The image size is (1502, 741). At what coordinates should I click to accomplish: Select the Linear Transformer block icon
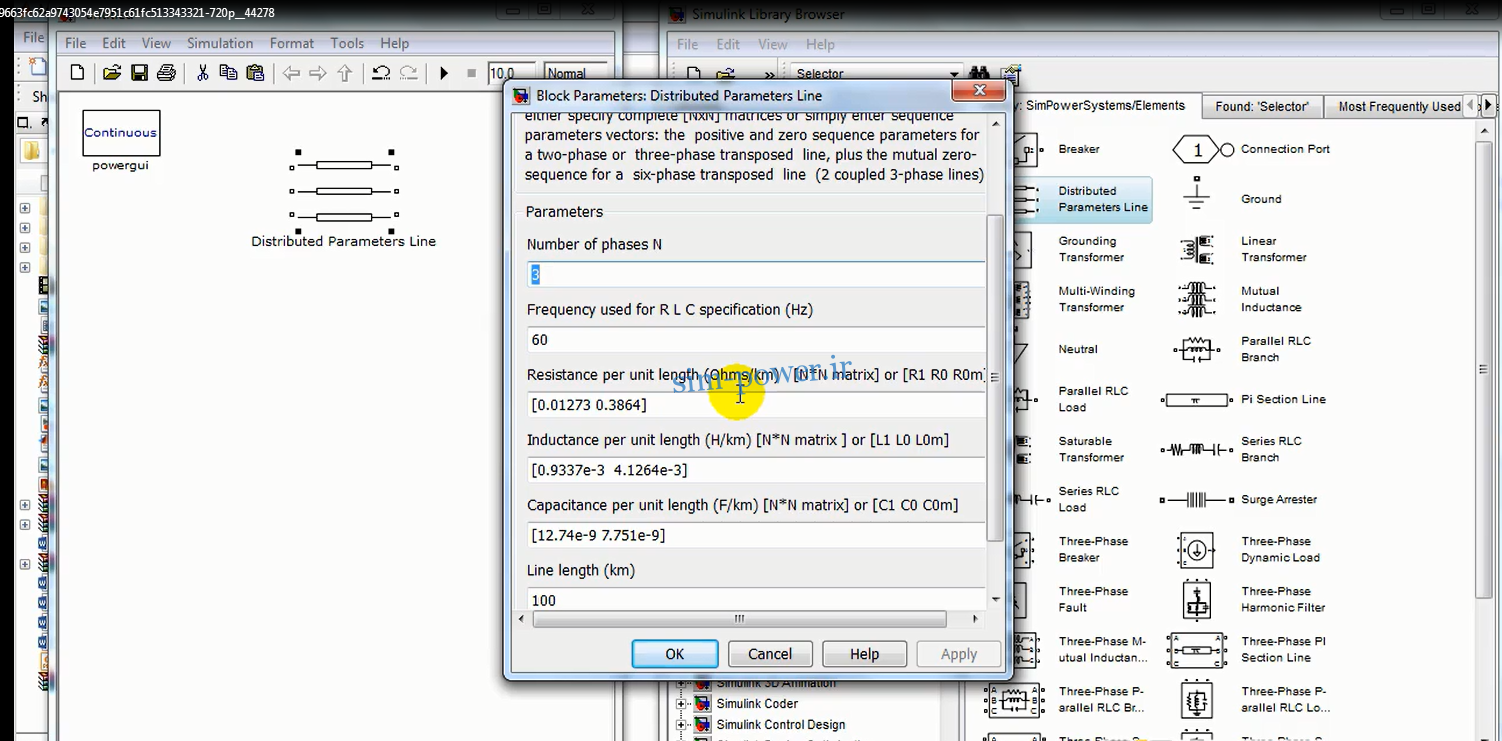pyautogui.click(x=1196, y=249)
